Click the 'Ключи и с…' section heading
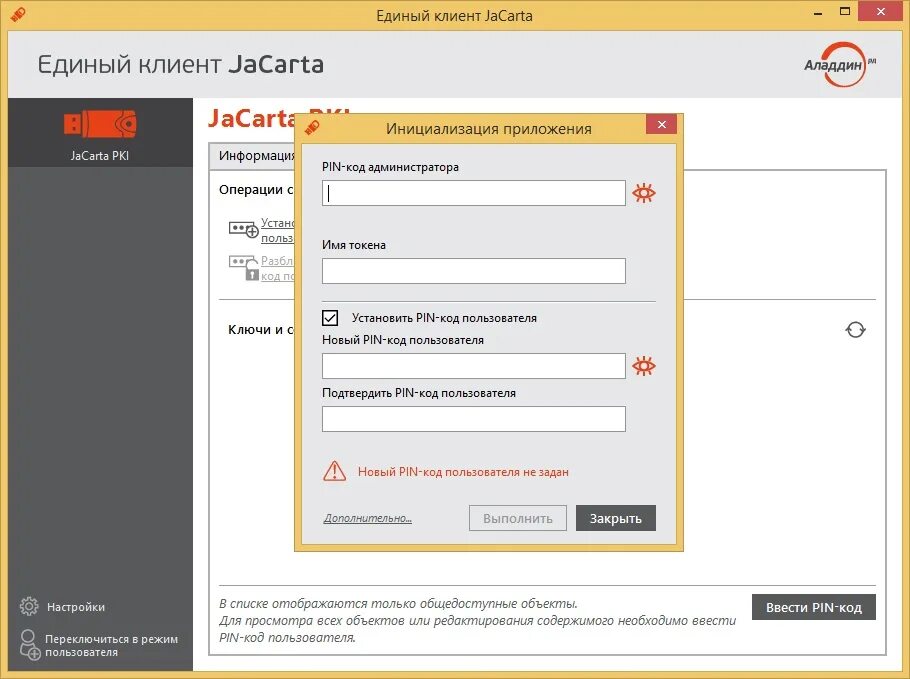Screen dimensions: 910x679 point(261,330)
